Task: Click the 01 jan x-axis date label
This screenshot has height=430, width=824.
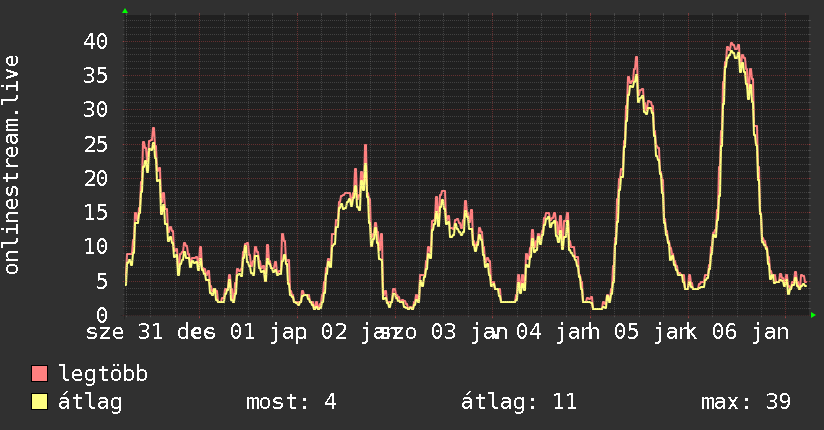Action: coord(268,332)
